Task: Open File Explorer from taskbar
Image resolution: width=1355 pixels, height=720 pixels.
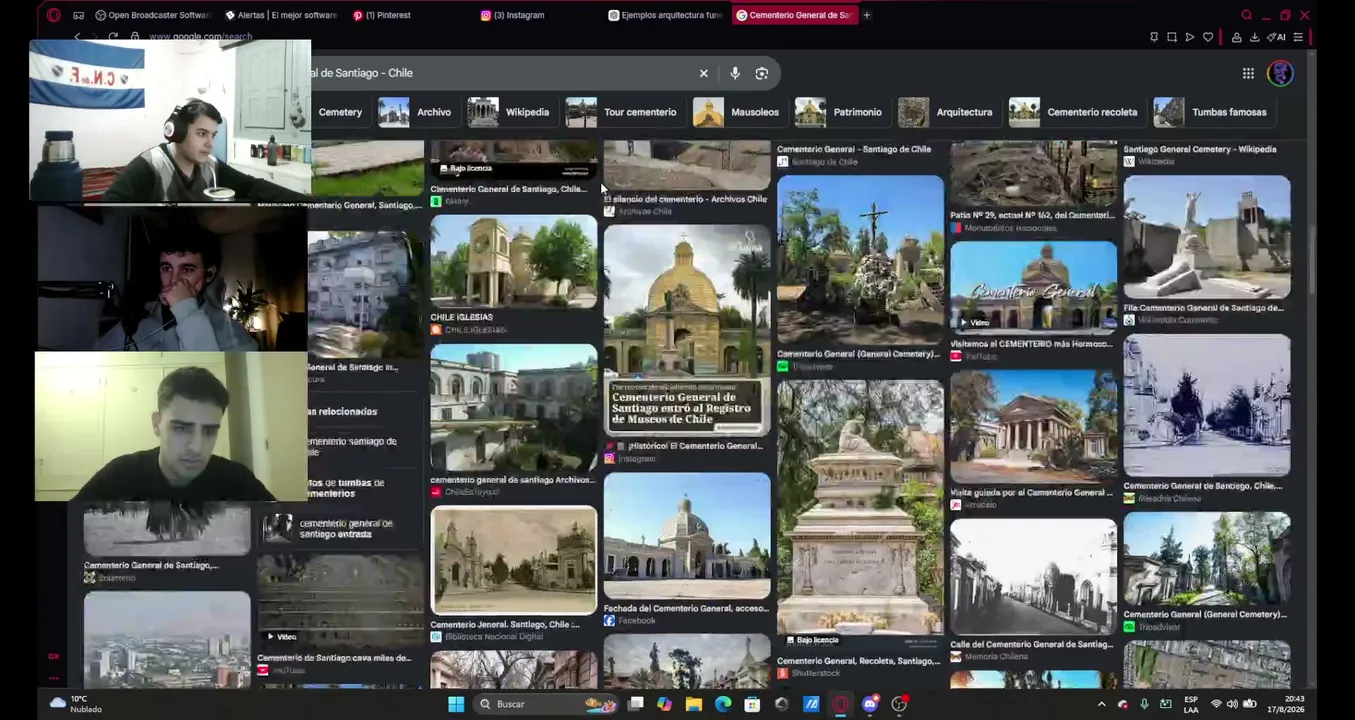Action: click(693, 704)
